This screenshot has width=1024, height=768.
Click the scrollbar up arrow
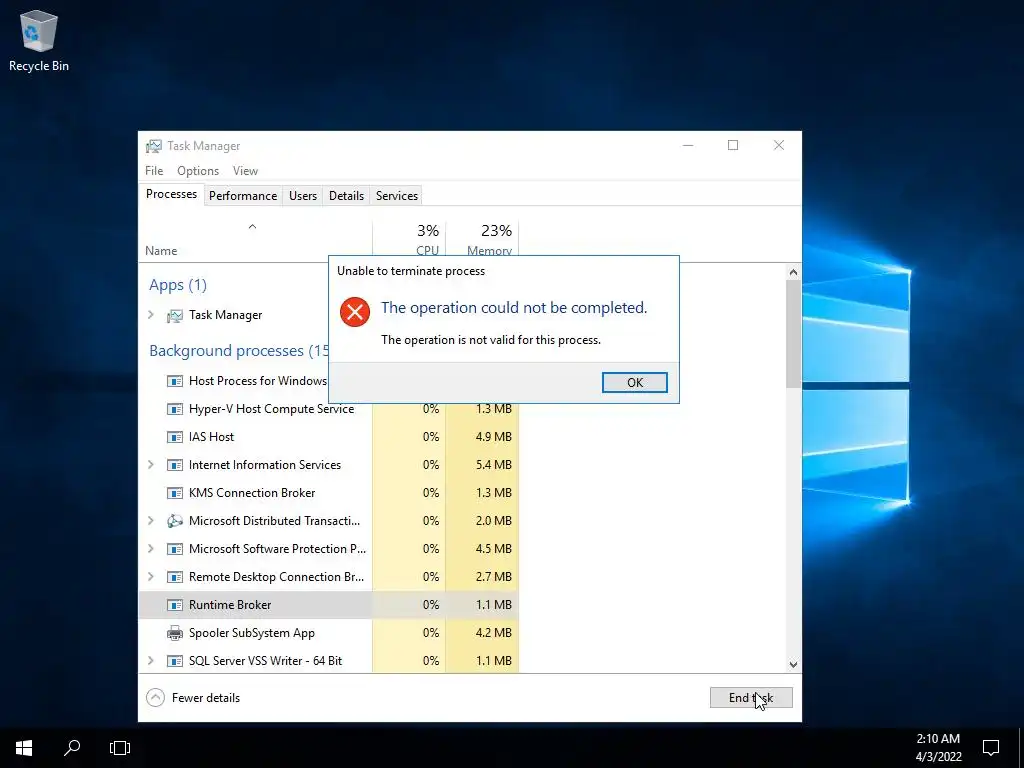pos(793,272)
